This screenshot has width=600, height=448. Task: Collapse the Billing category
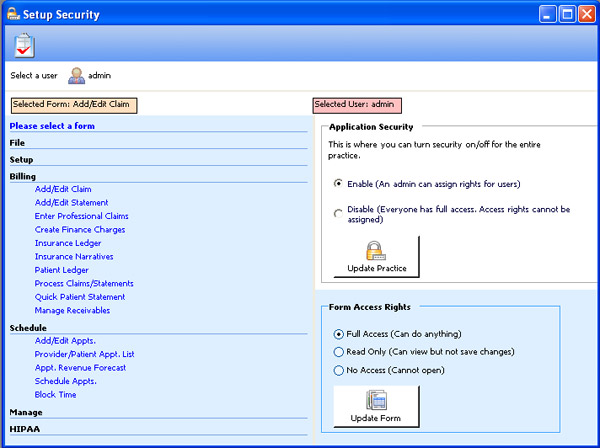tap(22, 176)
